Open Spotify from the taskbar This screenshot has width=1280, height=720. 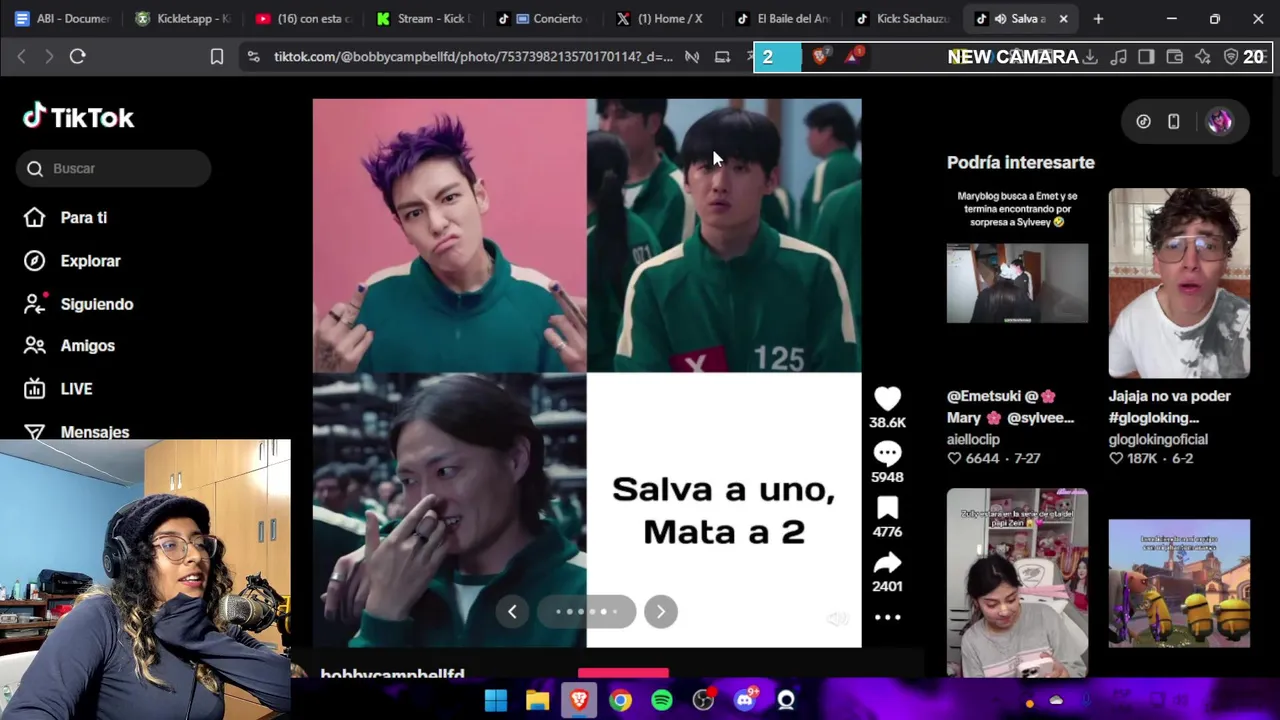(662, 700)
